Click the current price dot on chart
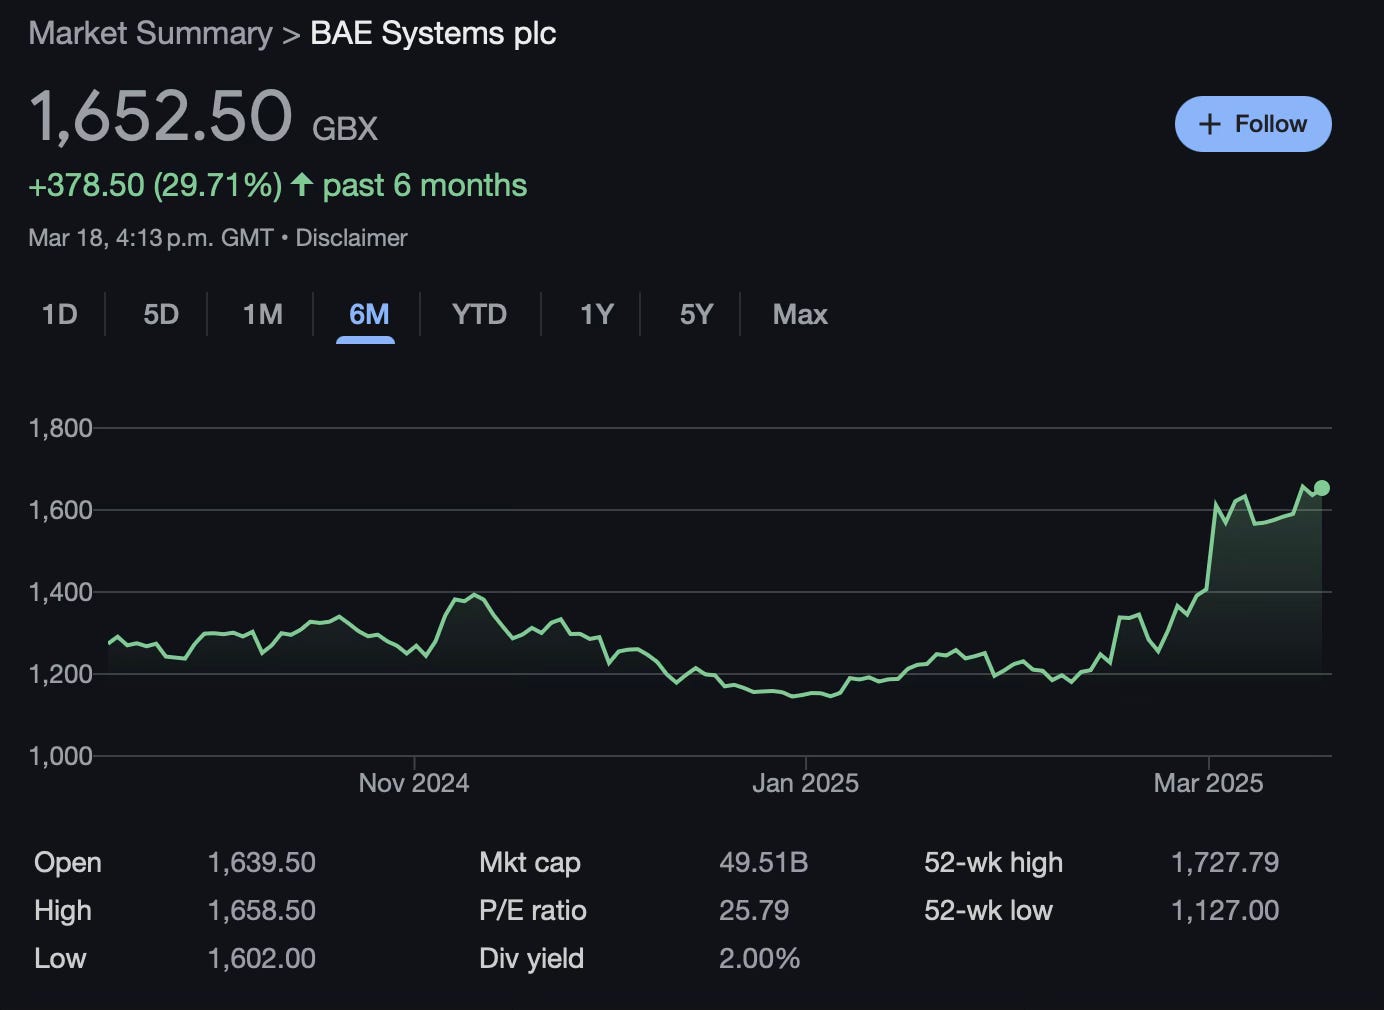This screenshot has width=1384, height=1010. pyautogui.click(x=1322, y=488)
